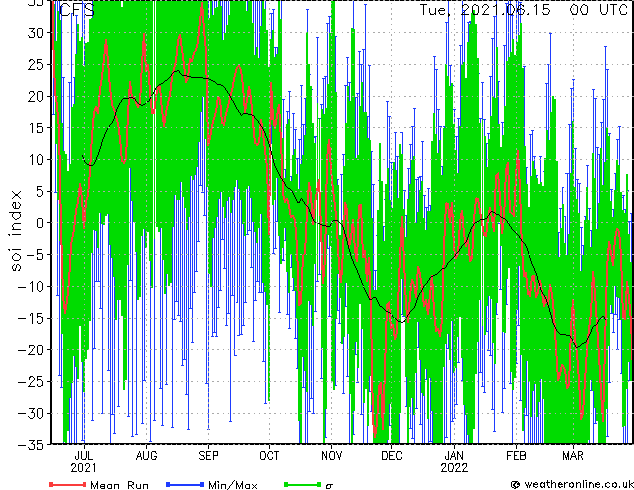Click the AUG month label
The image size is (634, 490).
(x=146, y=456)
